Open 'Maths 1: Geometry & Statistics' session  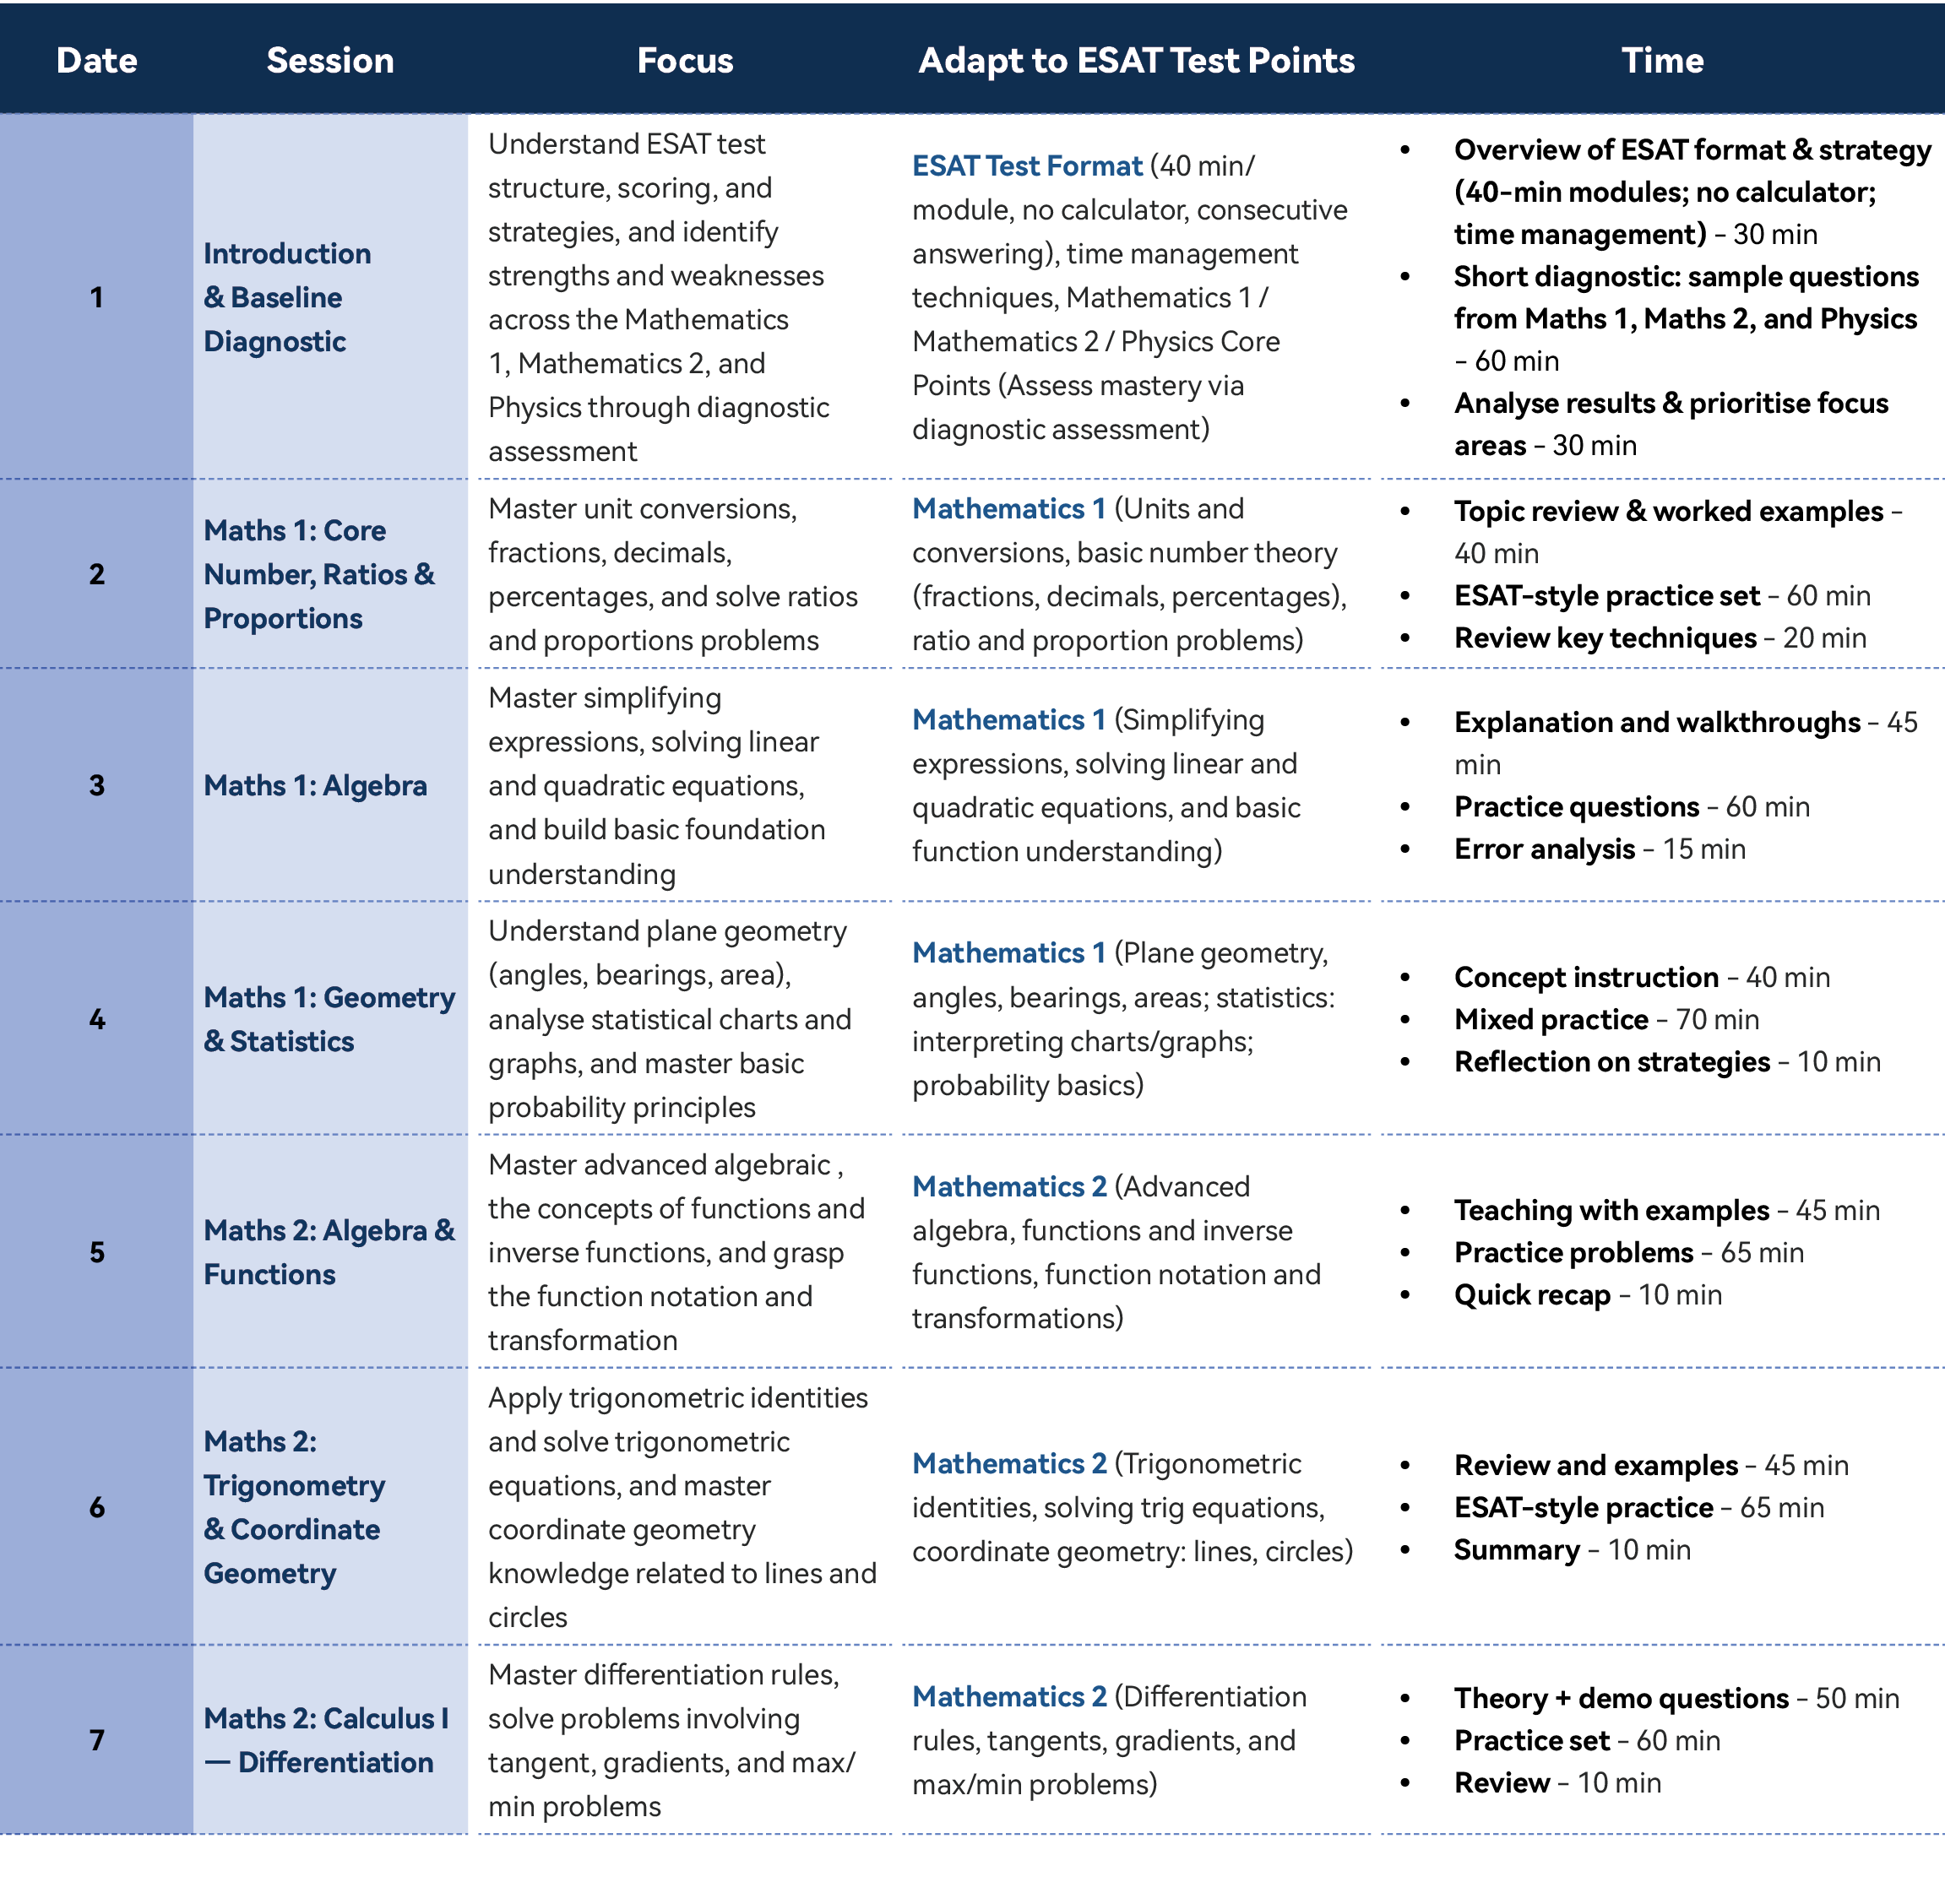[328, 1019]
